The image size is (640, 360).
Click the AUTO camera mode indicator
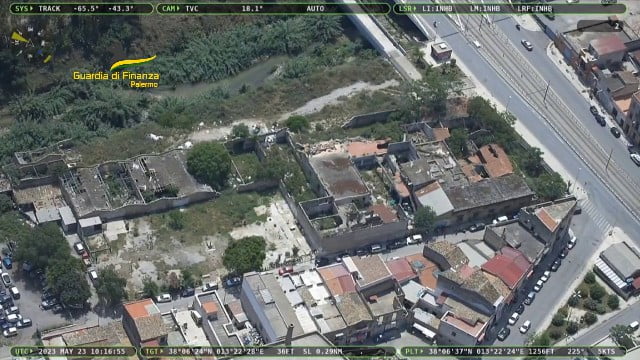tap(316, 9)
